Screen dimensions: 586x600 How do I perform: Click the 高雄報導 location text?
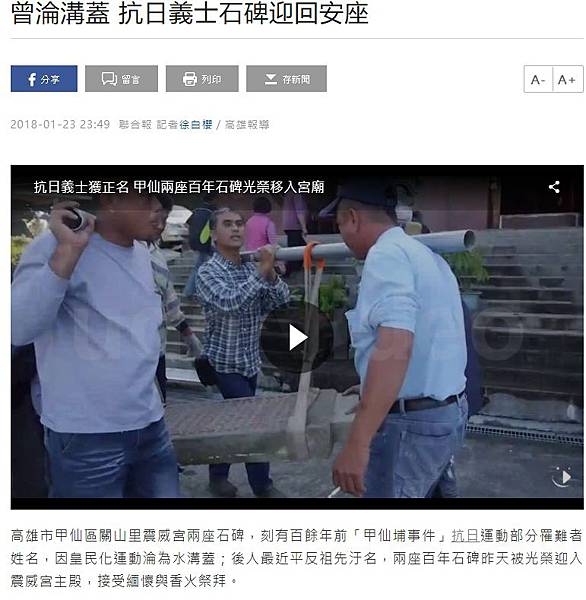[247, 125]
